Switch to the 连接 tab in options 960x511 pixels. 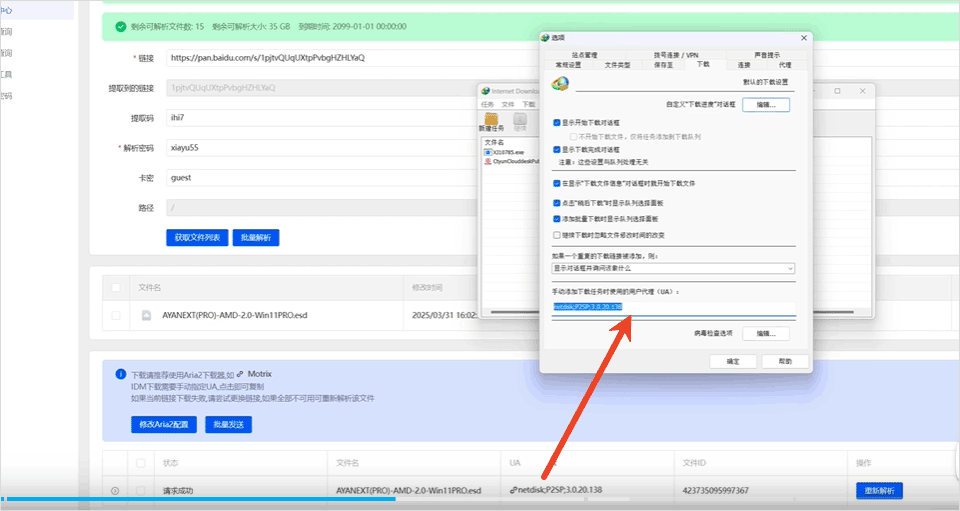click(x=743, y=64)
